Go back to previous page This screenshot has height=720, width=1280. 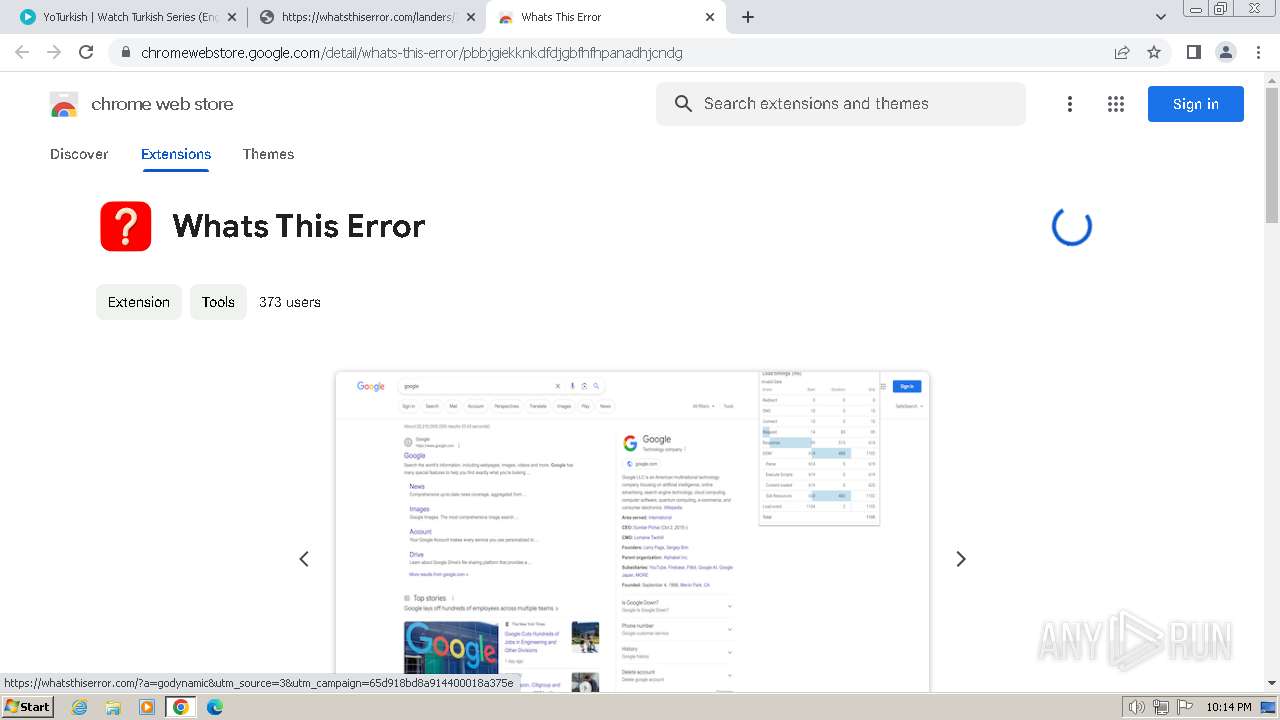click(x=22, y=52)
